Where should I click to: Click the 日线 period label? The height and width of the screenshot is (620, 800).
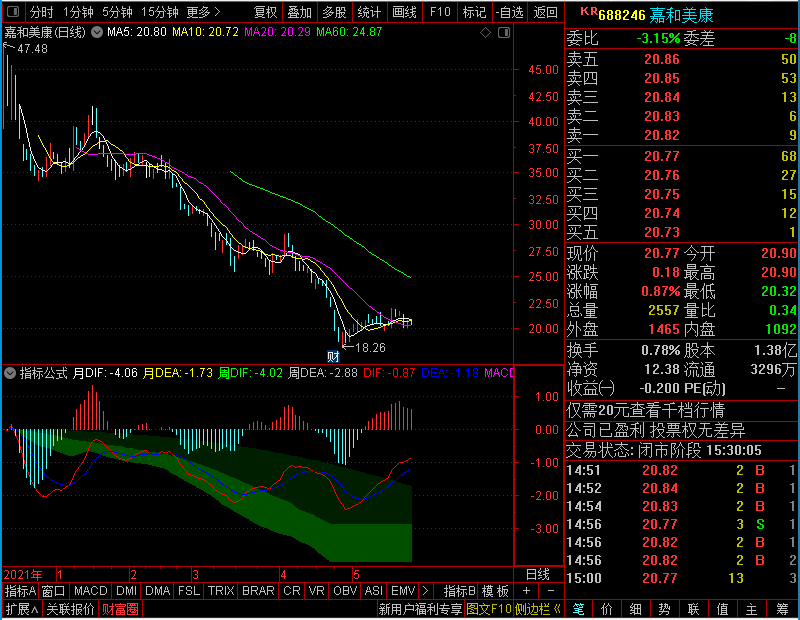pos(538,575)
